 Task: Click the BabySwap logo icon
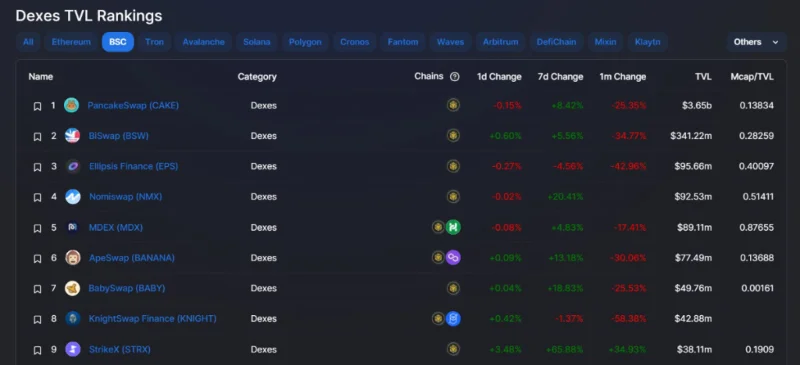pyautogui.click(x=72, y=288)
